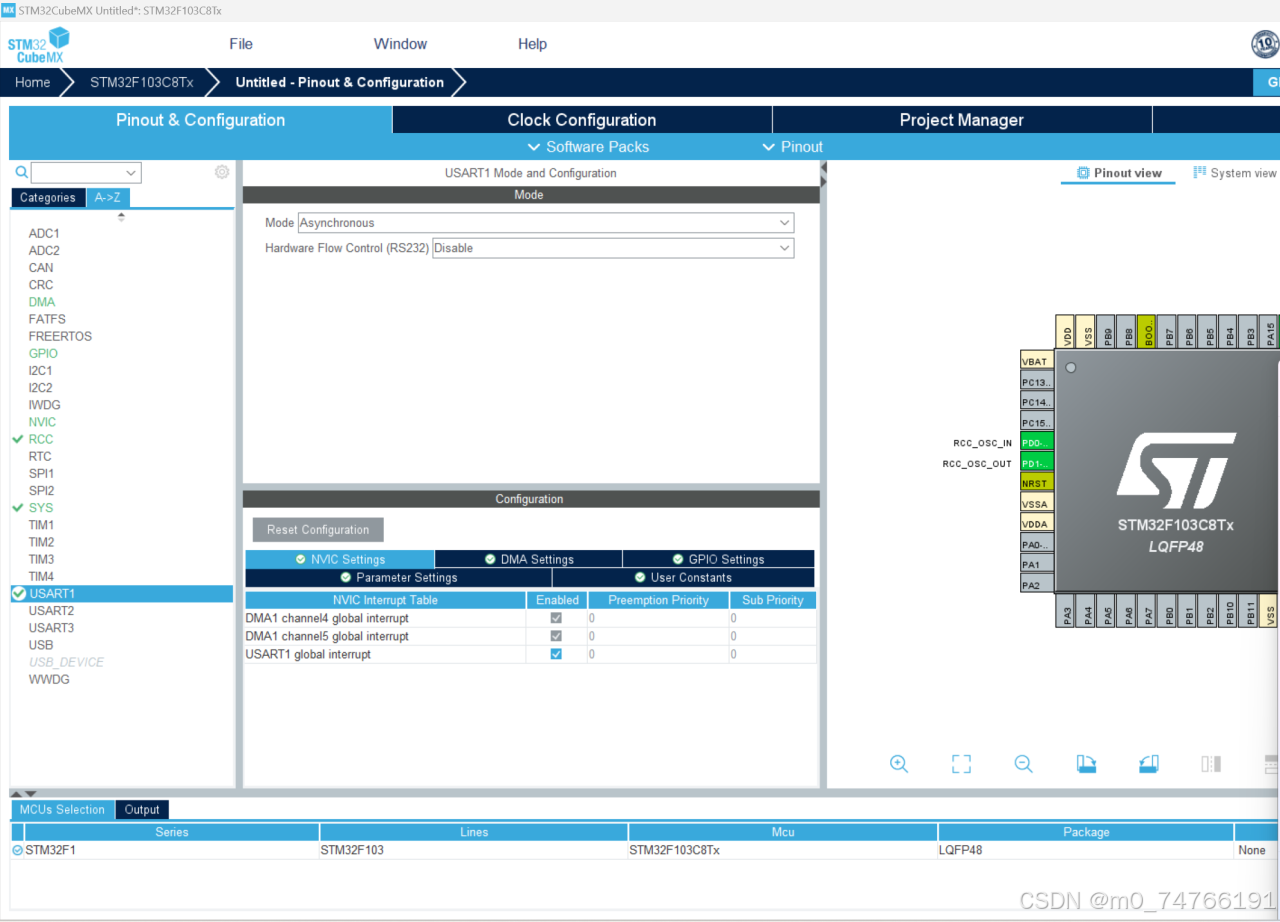Open the Window menu
1280x922 pixels.
coord(400,44)
